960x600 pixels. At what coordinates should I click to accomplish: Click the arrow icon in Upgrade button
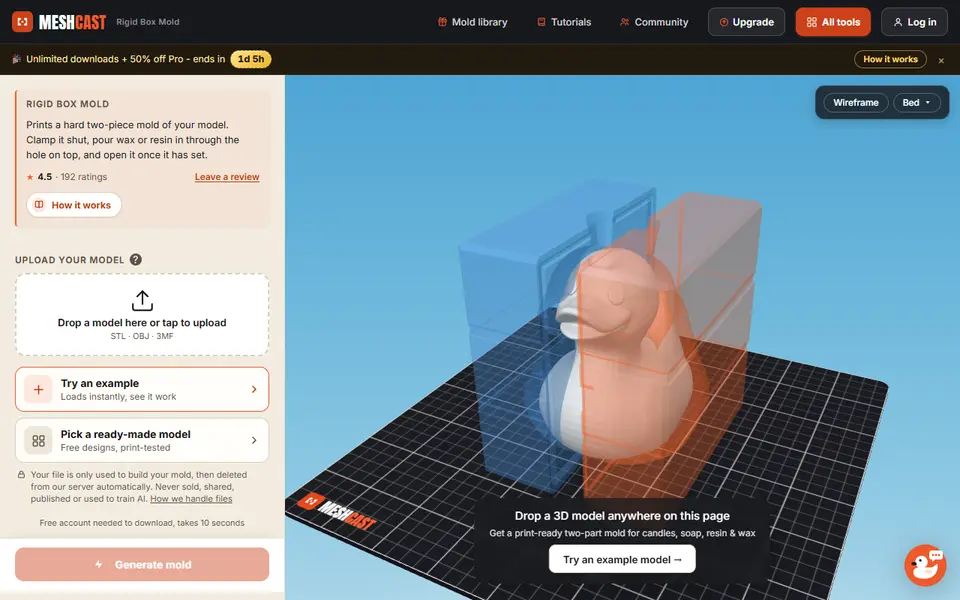(724, 22)
